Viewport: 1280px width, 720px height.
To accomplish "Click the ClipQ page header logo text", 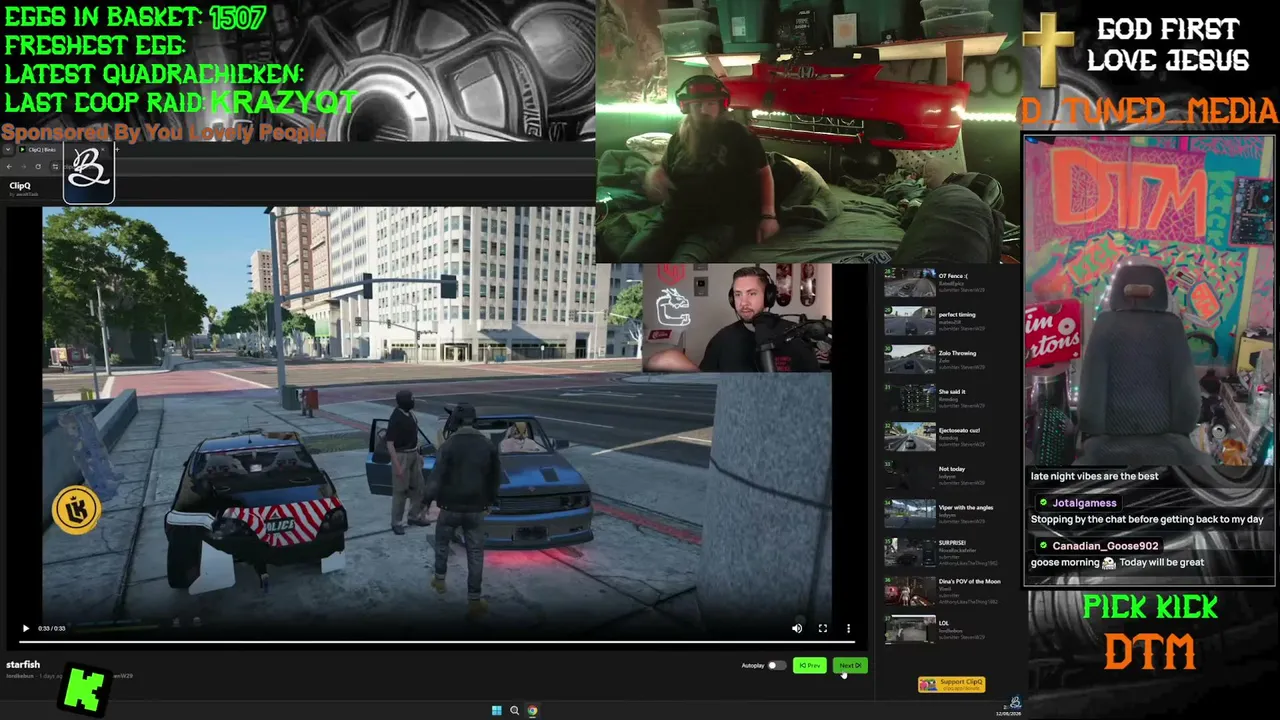I will pos(20,185).
